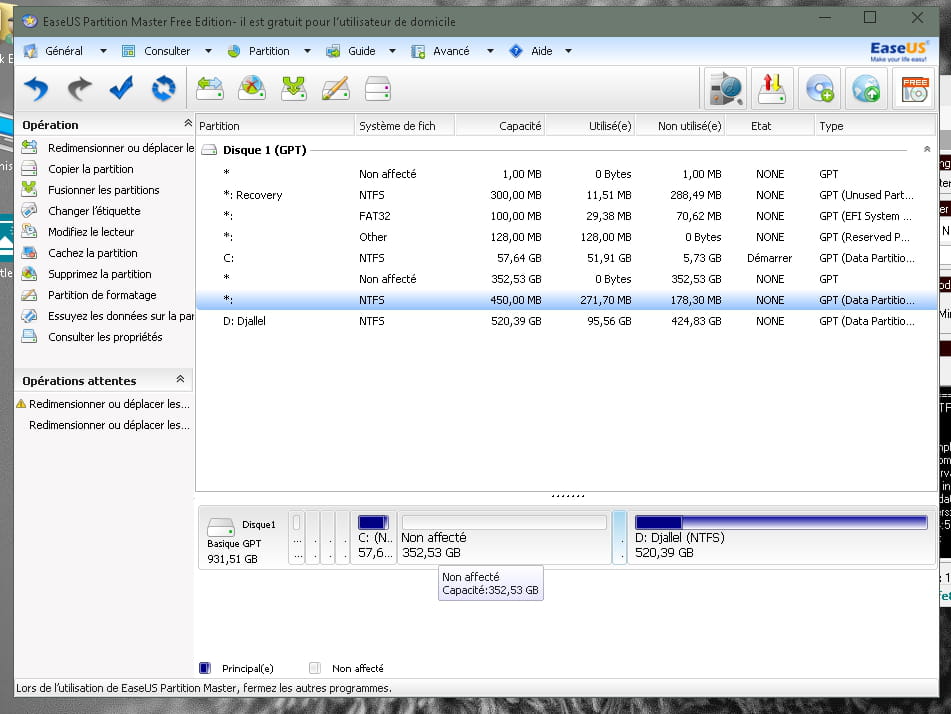Click the copy partition disk toolbar icon
This screenshot has height=714, width=951.
coord(377,89)
